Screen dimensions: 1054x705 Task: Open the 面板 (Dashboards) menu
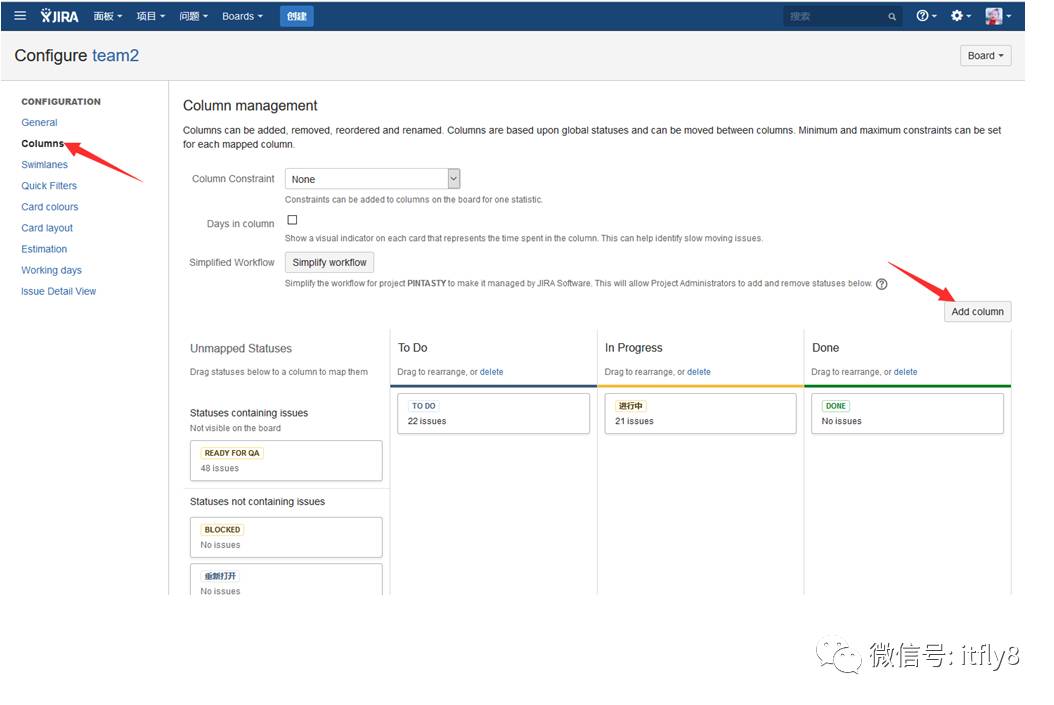(x=108, y=16)
